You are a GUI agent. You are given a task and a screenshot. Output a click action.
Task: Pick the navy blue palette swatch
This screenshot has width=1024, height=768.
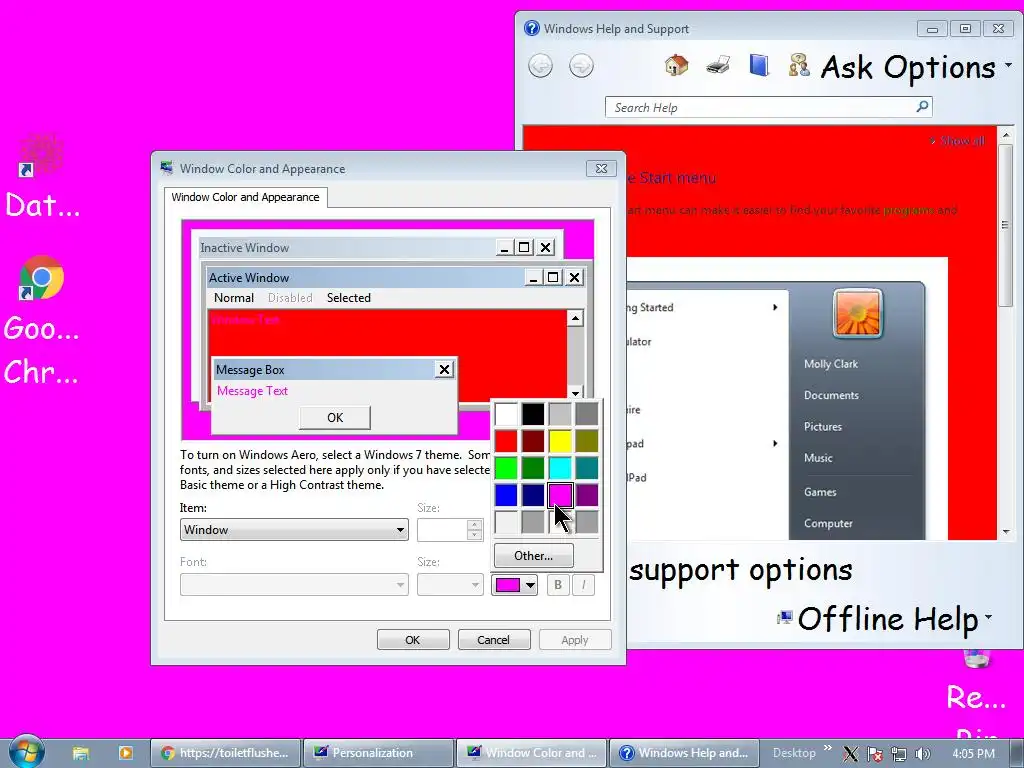pos(533,495)
